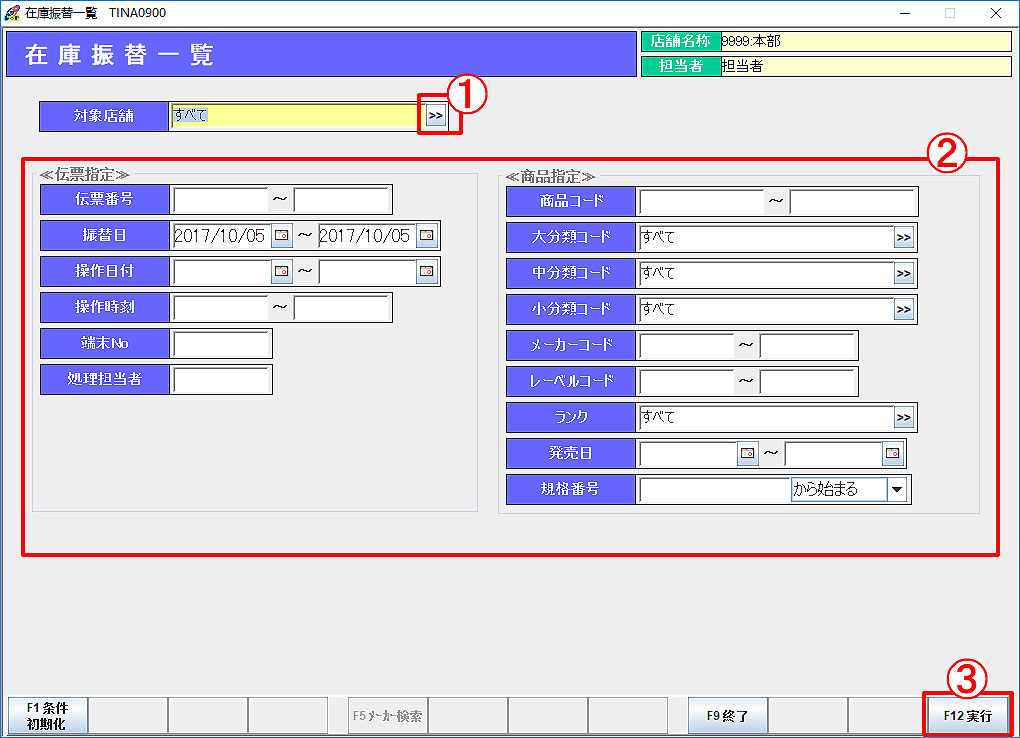Click the 小分類コード field showing すべて
The height and width of the screenshot is (738, 1020).
[x=766, y=309]
